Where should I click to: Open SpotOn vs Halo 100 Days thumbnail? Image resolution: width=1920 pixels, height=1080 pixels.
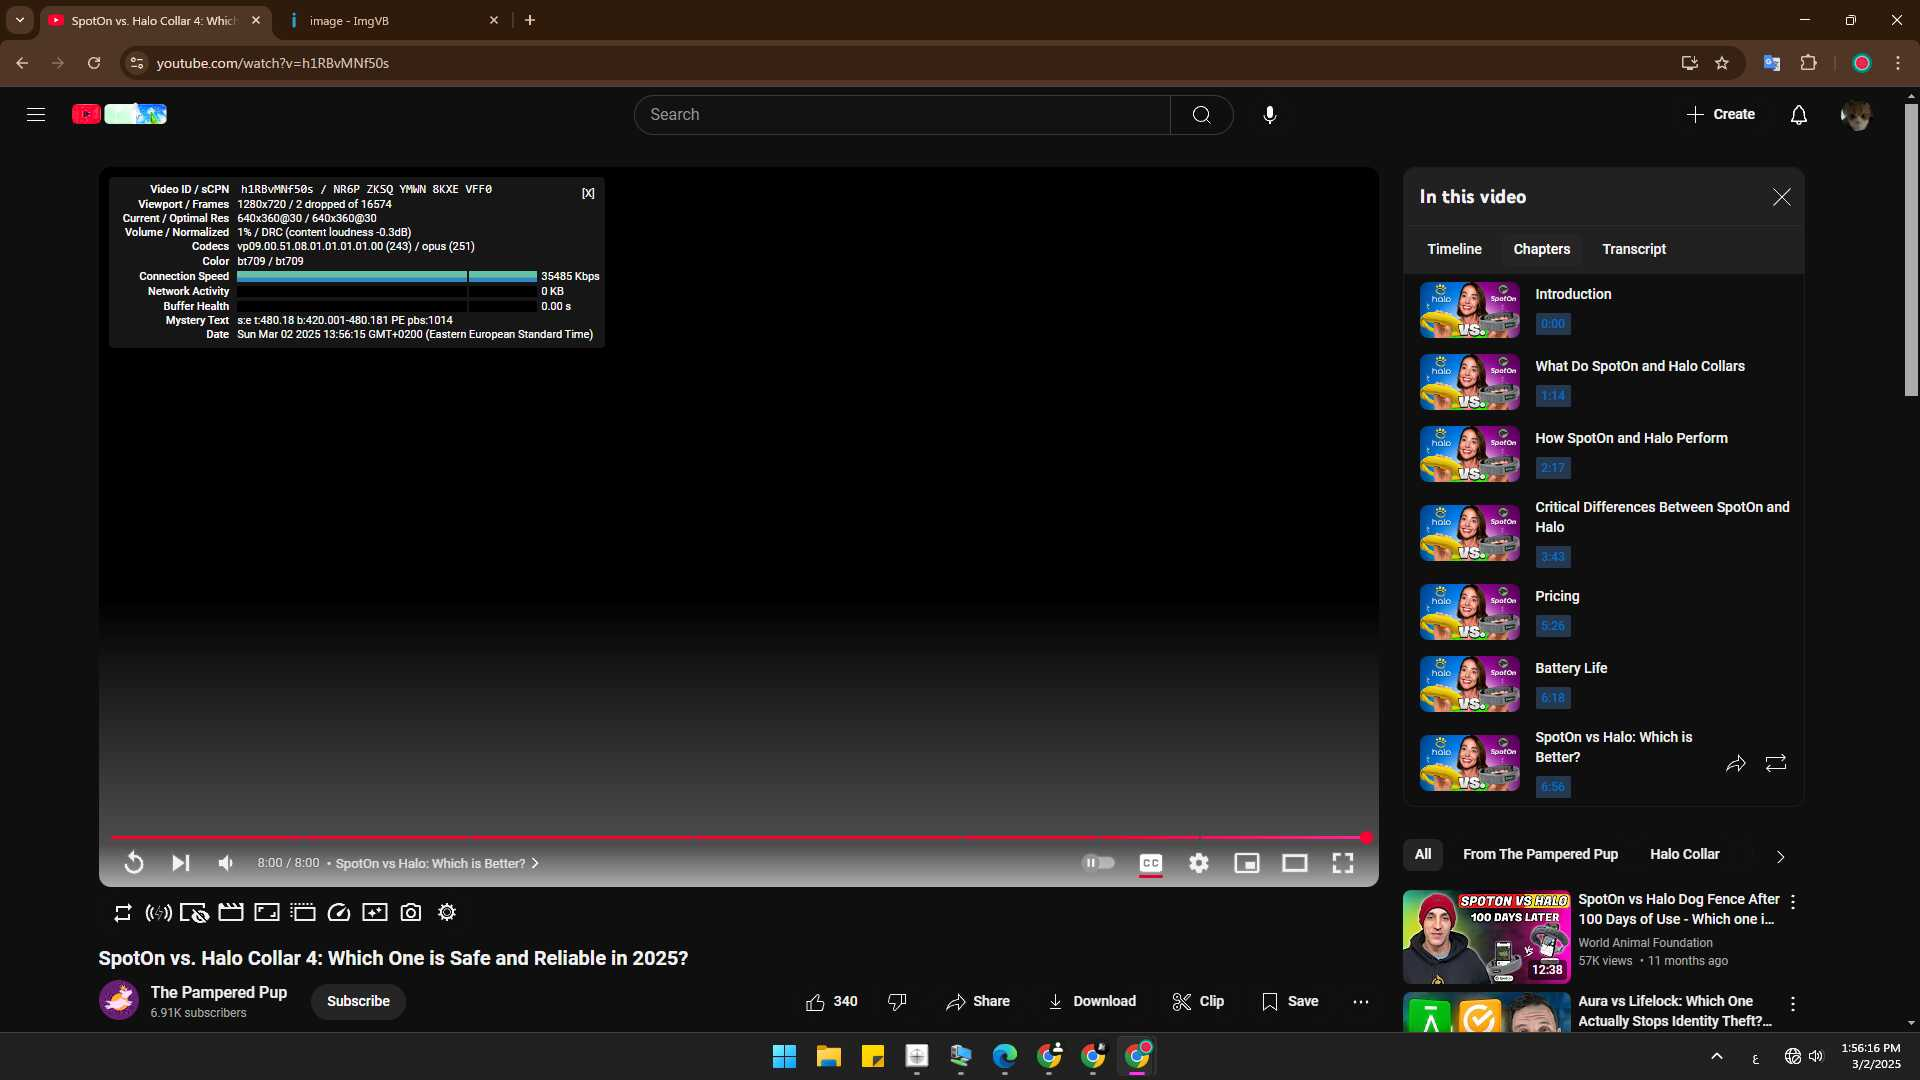[x=1486, y=937]
